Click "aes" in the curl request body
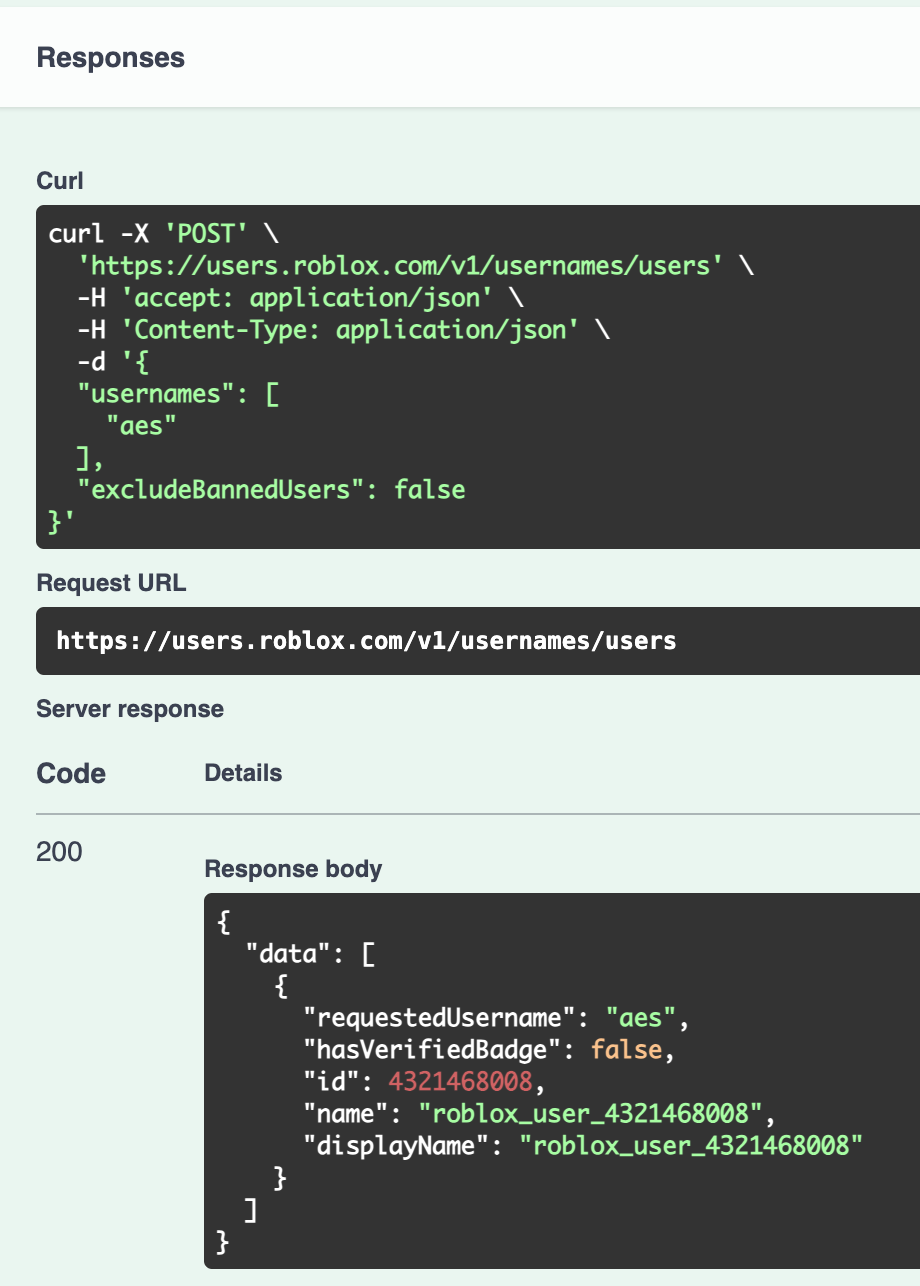The width and height of the screenshot is (920, 1286). point(142,426)
